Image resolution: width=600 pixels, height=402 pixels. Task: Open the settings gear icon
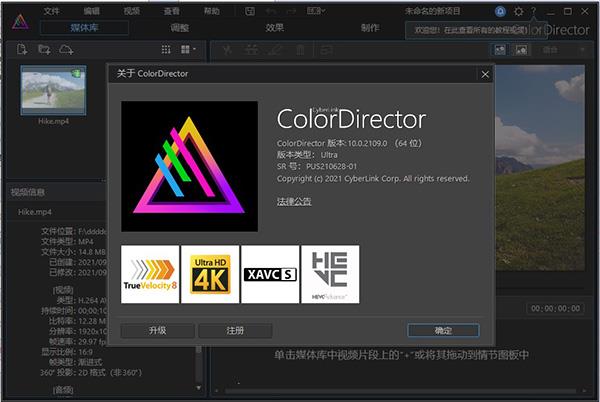(x=518, y=11)
